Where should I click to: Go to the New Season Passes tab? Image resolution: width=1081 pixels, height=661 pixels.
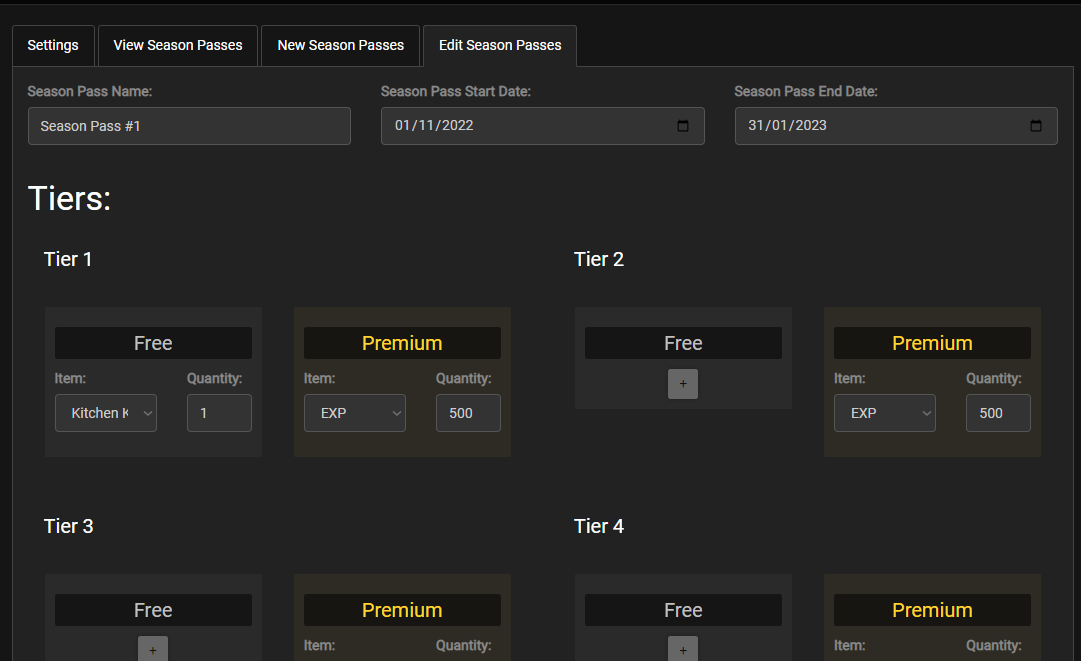click(x=341, y=46)
